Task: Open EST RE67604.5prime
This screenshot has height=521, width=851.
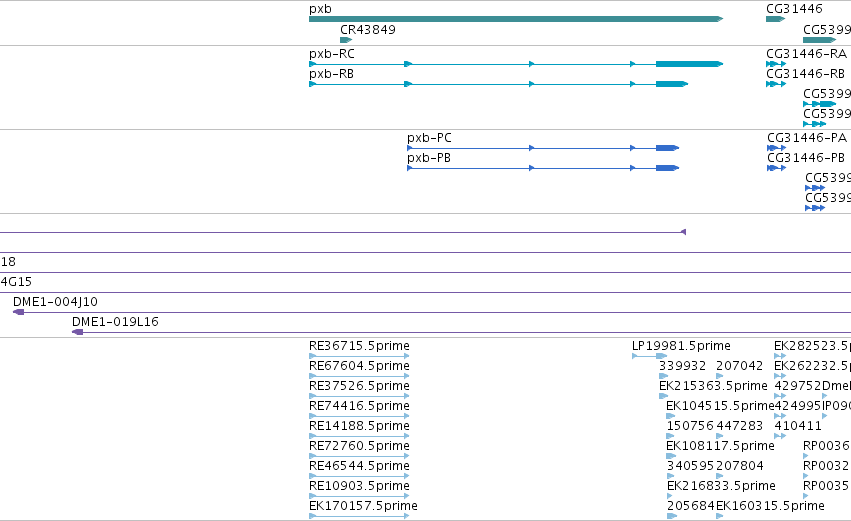Action: 359,366
